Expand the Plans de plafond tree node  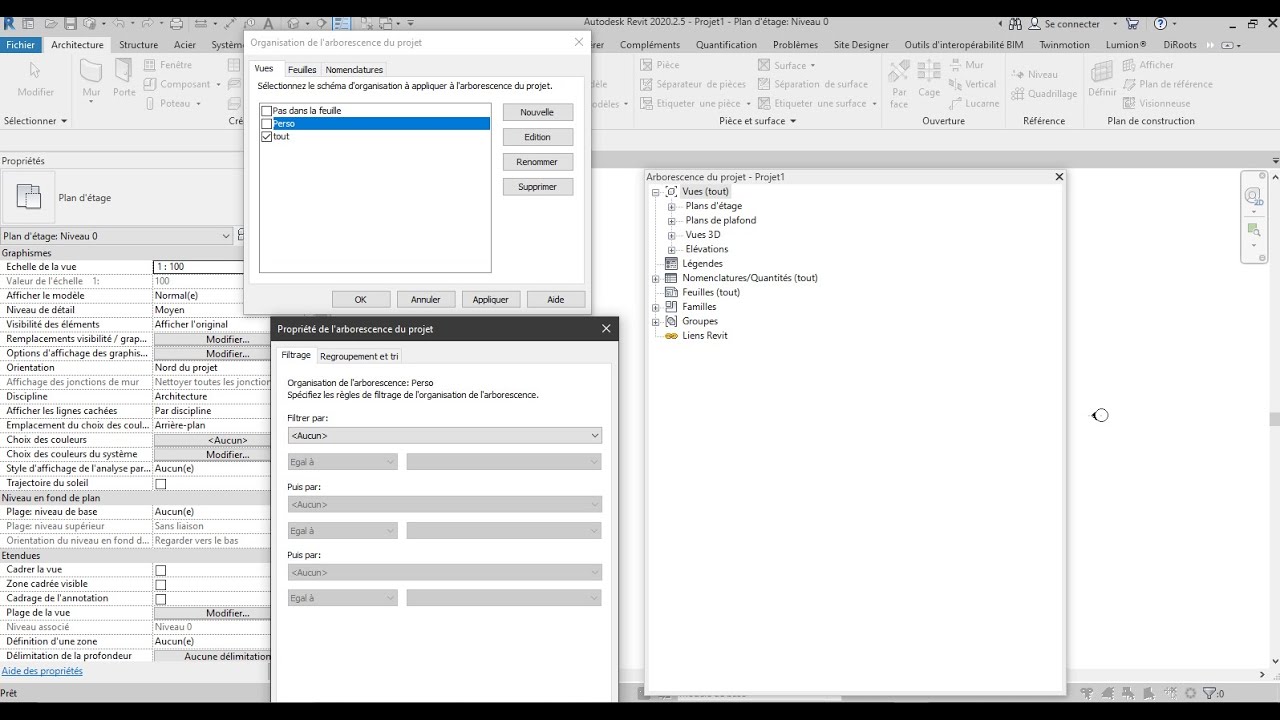click(672, 221)
